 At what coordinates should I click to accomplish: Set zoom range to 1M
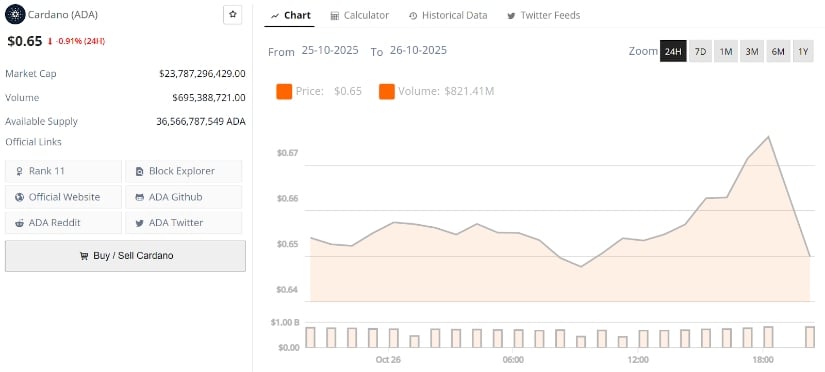coord(726,51)
